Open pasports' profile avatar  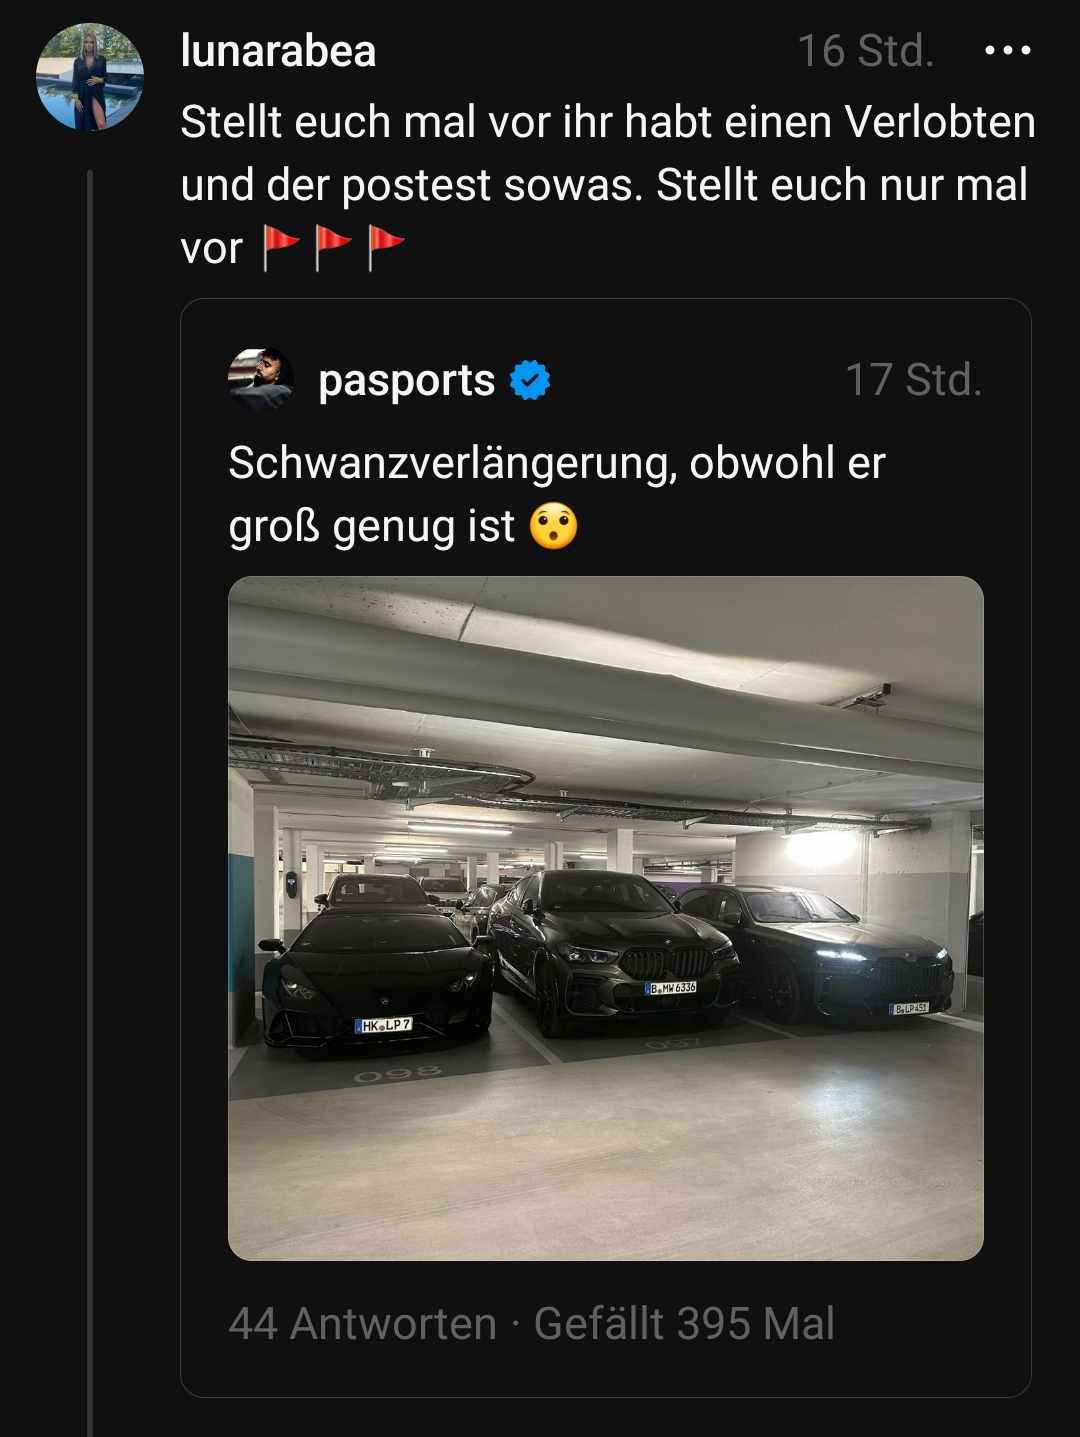point(260,380)
